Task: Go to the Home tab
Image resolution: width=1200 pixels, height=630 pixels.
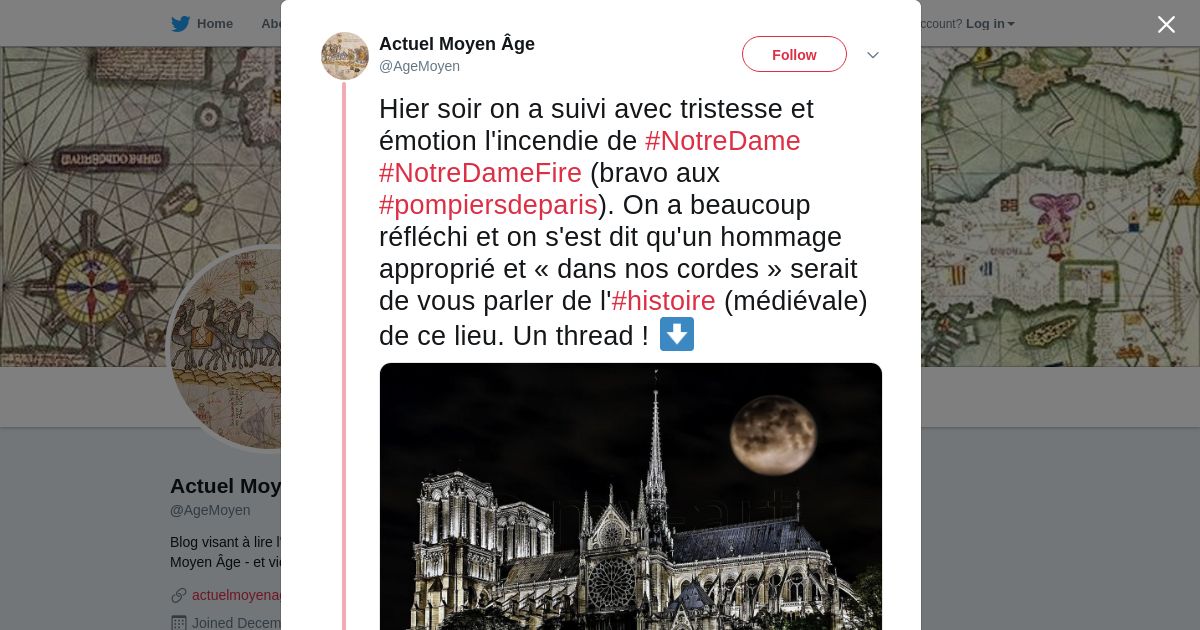Action: click(215, 24)
